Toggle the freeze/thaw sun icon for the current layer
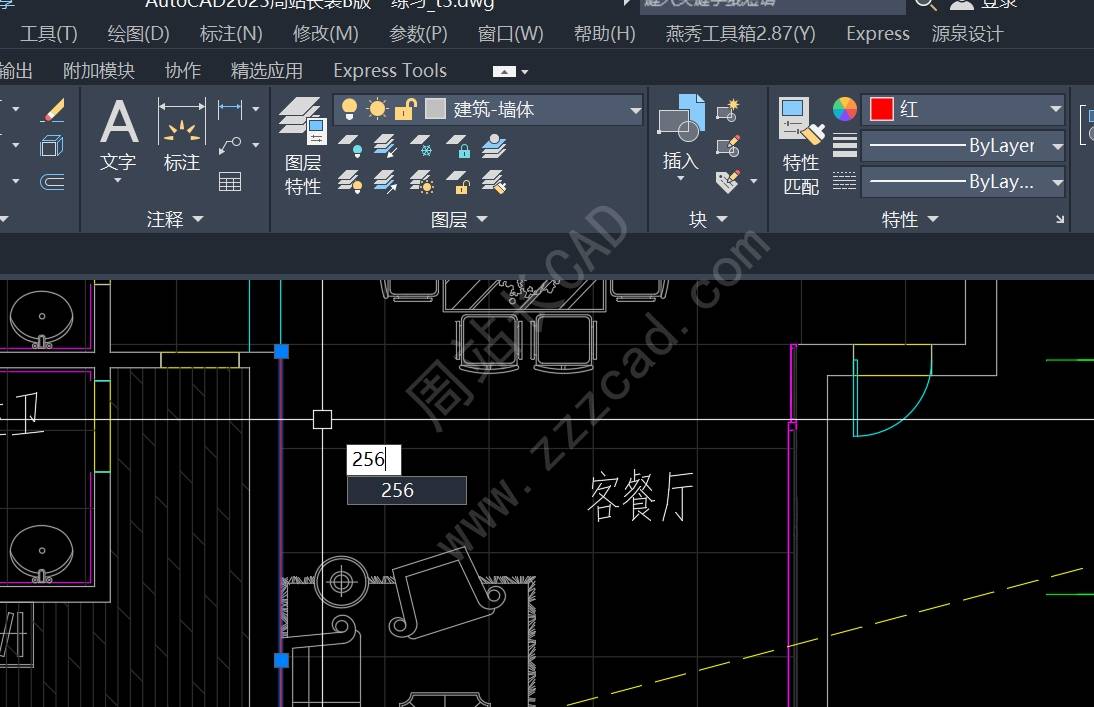Viewport: 1094px width, 707px height. tap(377, 109)
